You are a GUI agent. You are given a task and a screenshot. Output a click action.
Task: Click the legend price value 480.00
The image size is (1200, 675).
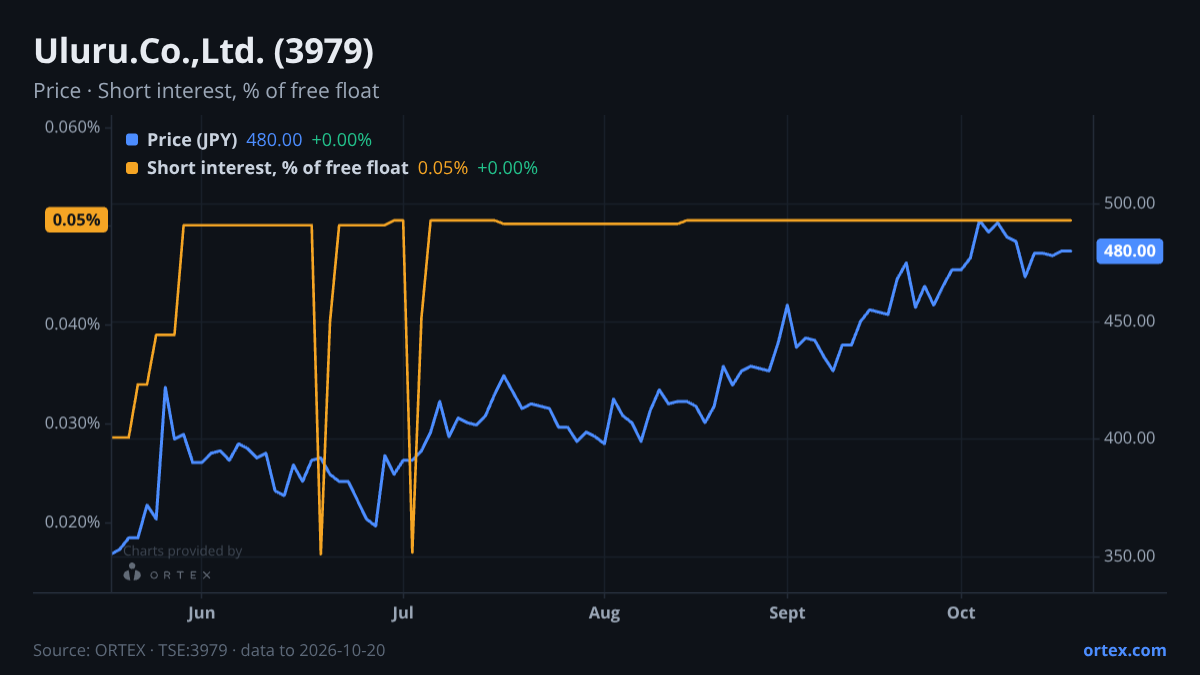(274, 140)
